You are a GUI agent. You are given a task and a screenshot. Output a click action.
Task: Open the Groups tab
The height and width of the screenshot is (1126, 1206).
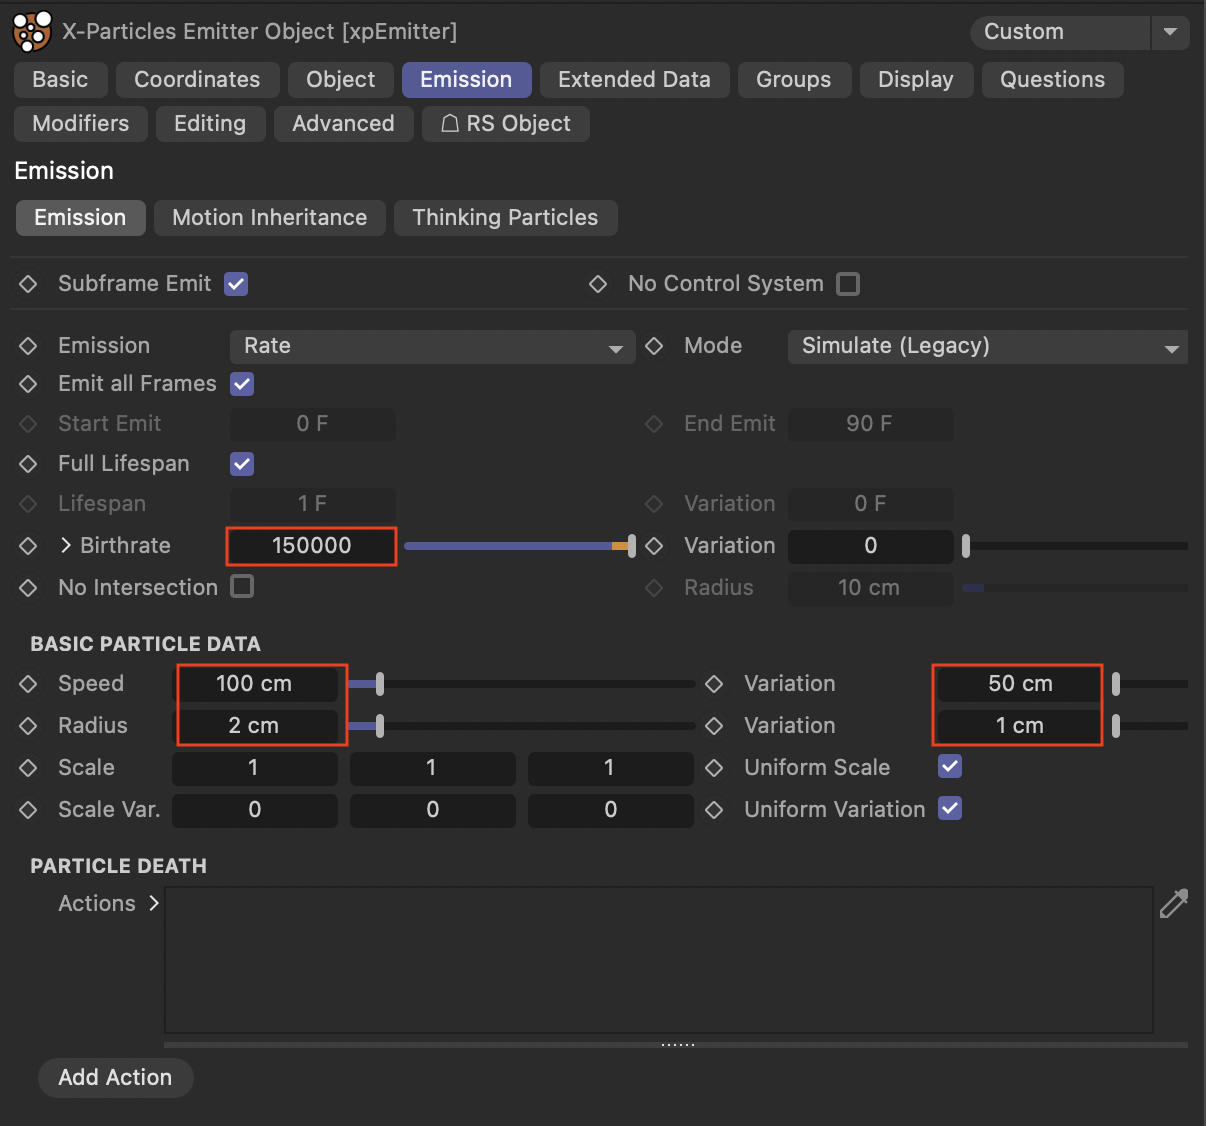pyautogui.click(x=794, y=80)
